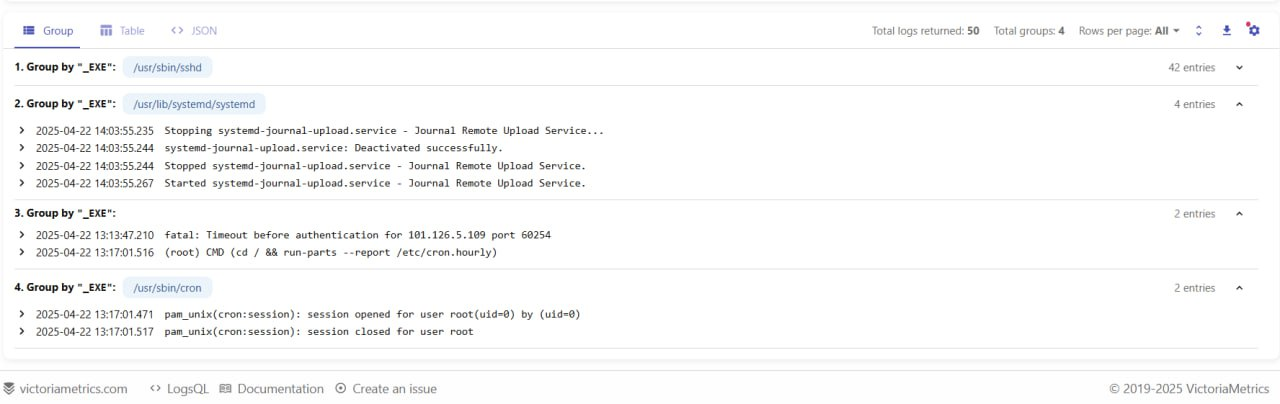This screenshot has width=1280, height=404.
Task: Open the group view settings gear
Action: tap(1253, 30)
